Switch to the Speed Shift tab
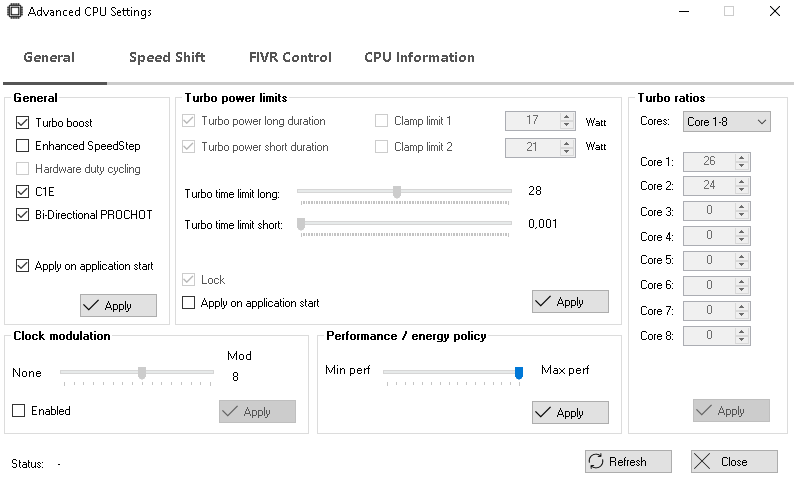797x481 pixels. pyautogui.click(x=167, y=57)
